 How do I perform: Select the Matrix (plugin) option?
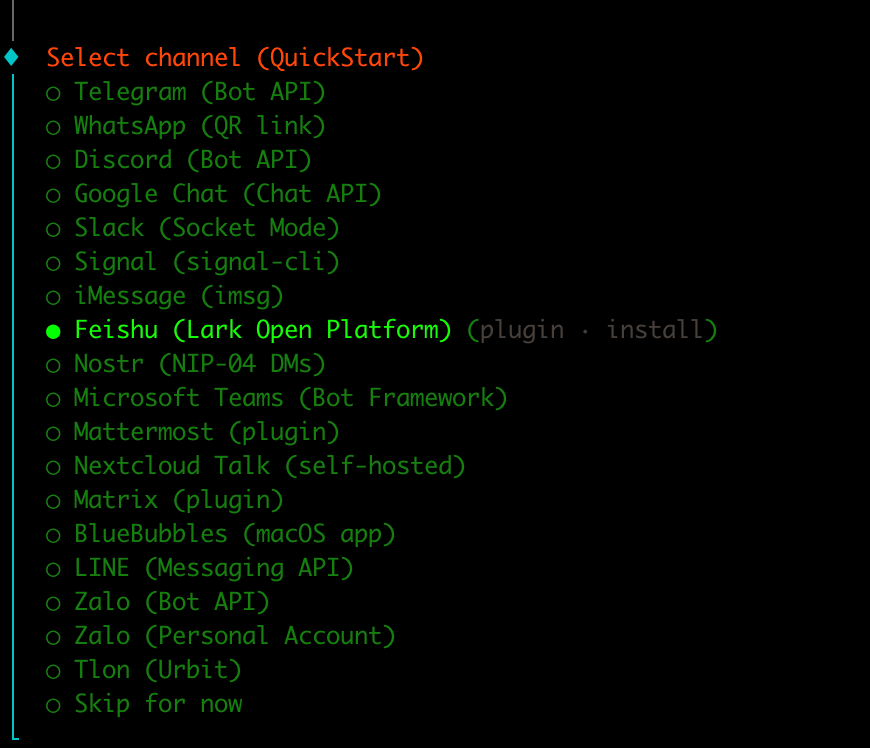click(x=178, y=500)
